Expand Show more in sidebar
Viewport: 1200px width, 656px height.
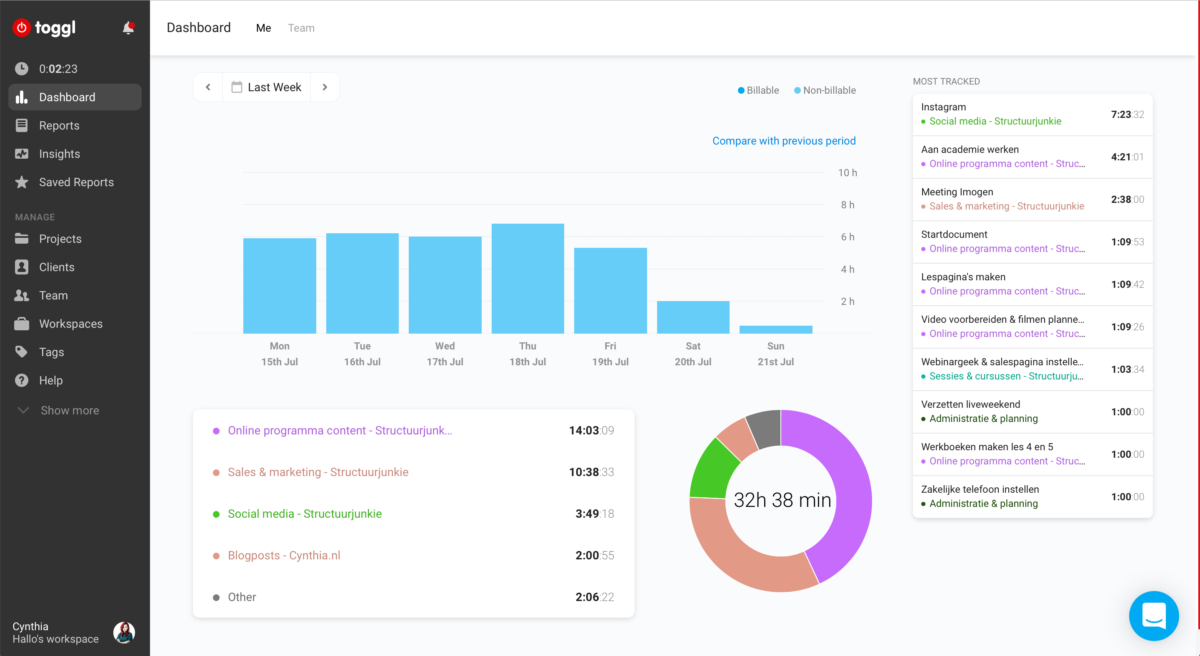click(69, 411)
